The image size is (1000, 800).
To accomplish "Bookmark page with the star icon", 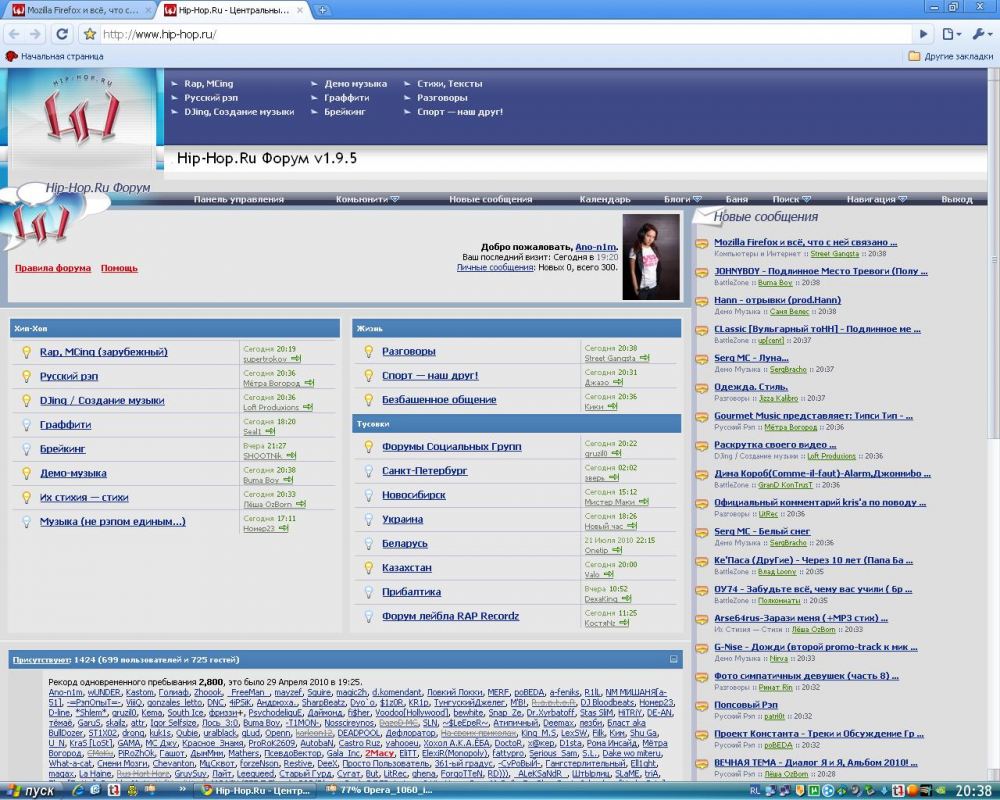I will [x=90, y=34].
